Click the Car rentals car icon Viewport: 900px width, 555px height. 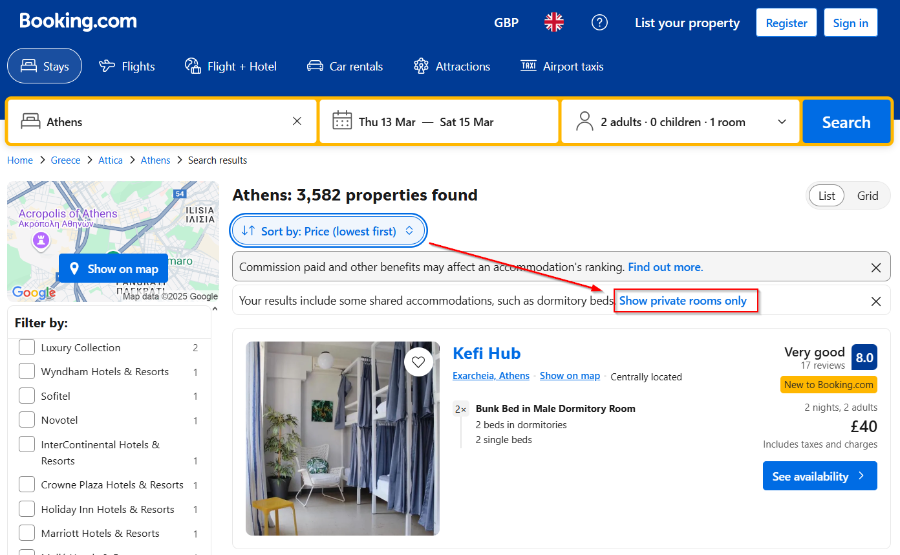(315, 66)
